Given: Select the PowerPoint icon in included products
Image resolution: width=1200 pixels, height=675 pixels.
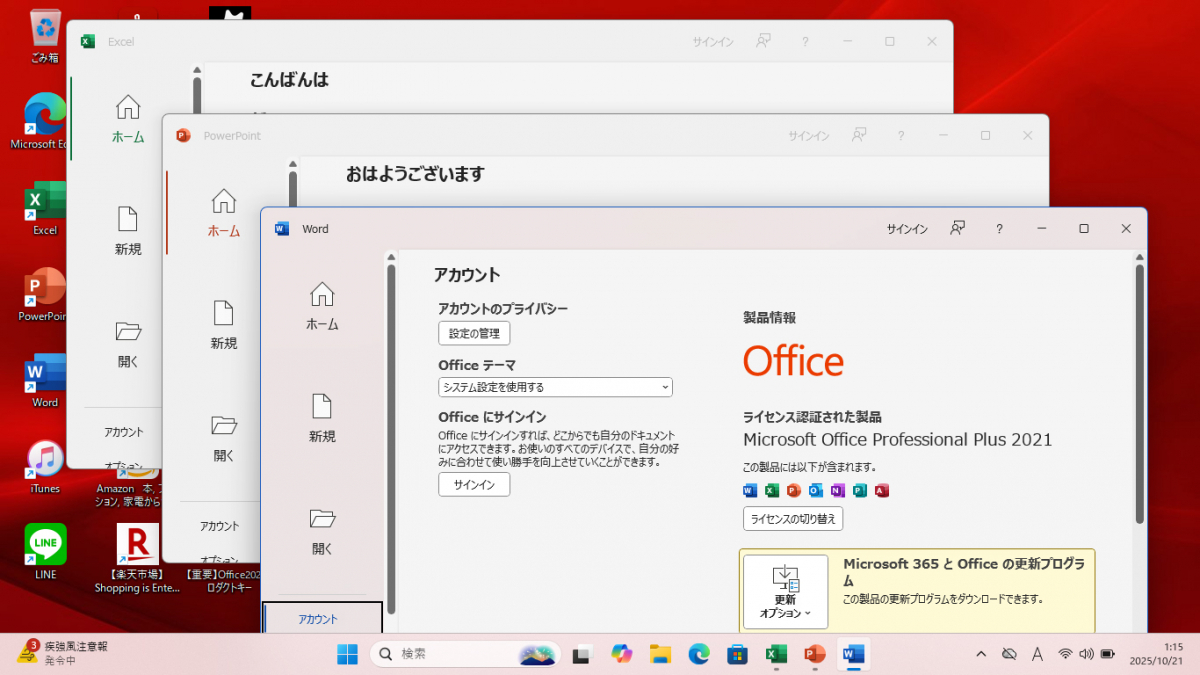Looking at the screenshot, I should point(792,490).
